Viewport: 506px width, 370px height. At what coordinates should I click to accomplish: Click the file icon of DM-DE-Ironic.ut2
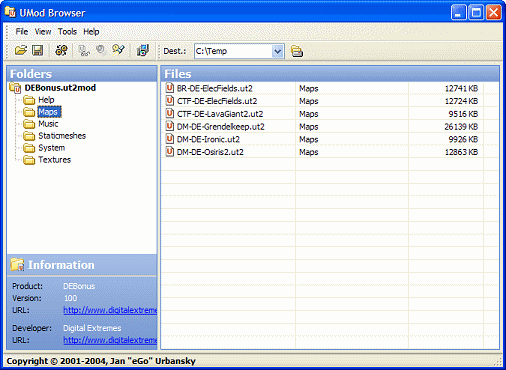click(170, 139)
